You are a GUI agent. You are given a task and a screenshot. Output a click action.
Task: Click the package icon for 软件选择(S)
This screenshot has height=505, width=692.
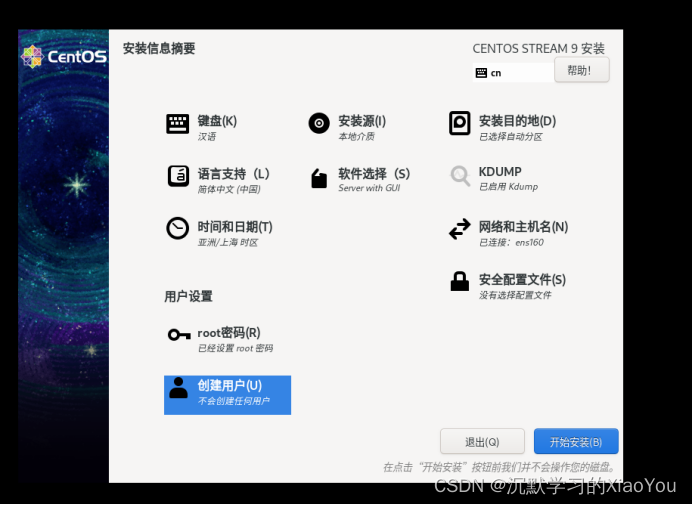coord(319,178)
